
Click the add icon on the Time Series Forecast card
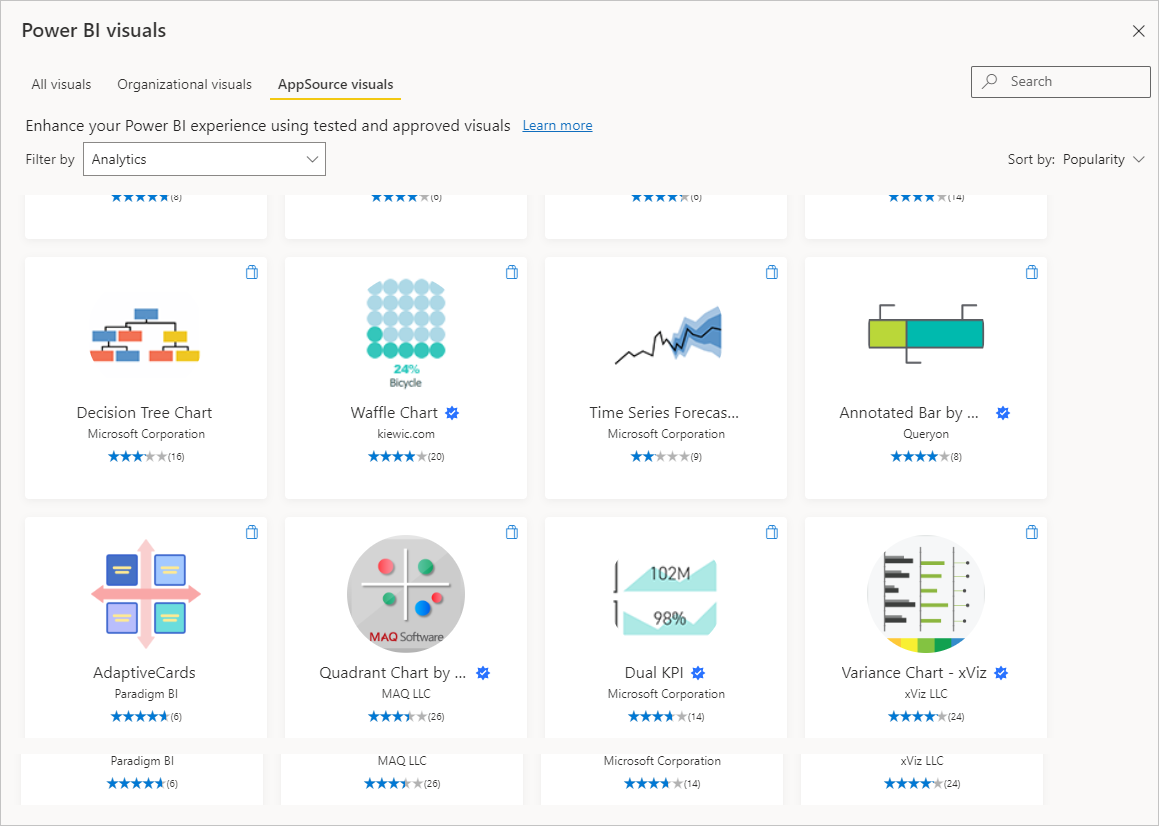(x=771, y=271)
